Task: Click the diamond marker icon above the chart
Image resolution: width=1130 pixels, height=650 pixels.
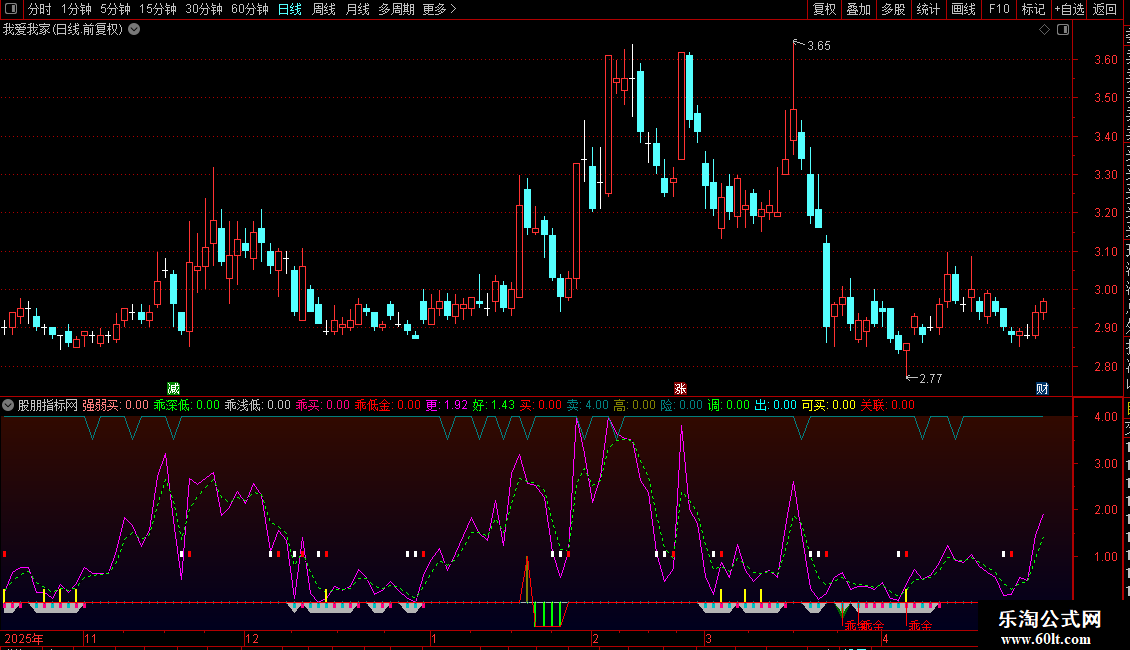Action: [1044, 30]
